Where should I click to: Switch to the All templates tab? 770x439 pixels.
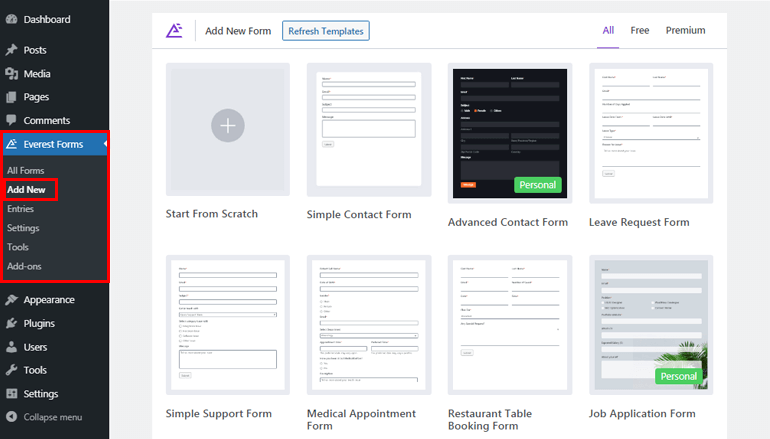pyautogui.click(x=608, y=30)
